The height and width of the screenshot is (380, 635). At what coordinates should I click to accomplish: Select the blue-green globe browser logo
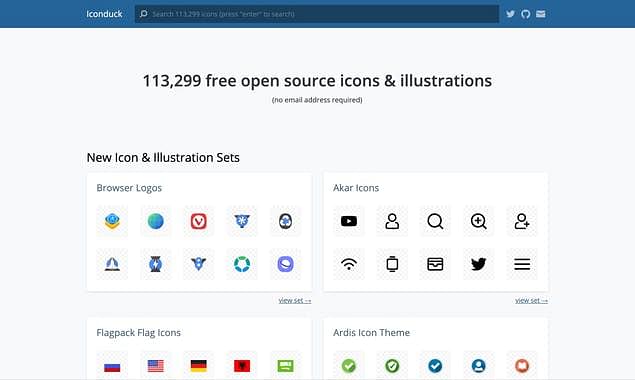[156, 221]
